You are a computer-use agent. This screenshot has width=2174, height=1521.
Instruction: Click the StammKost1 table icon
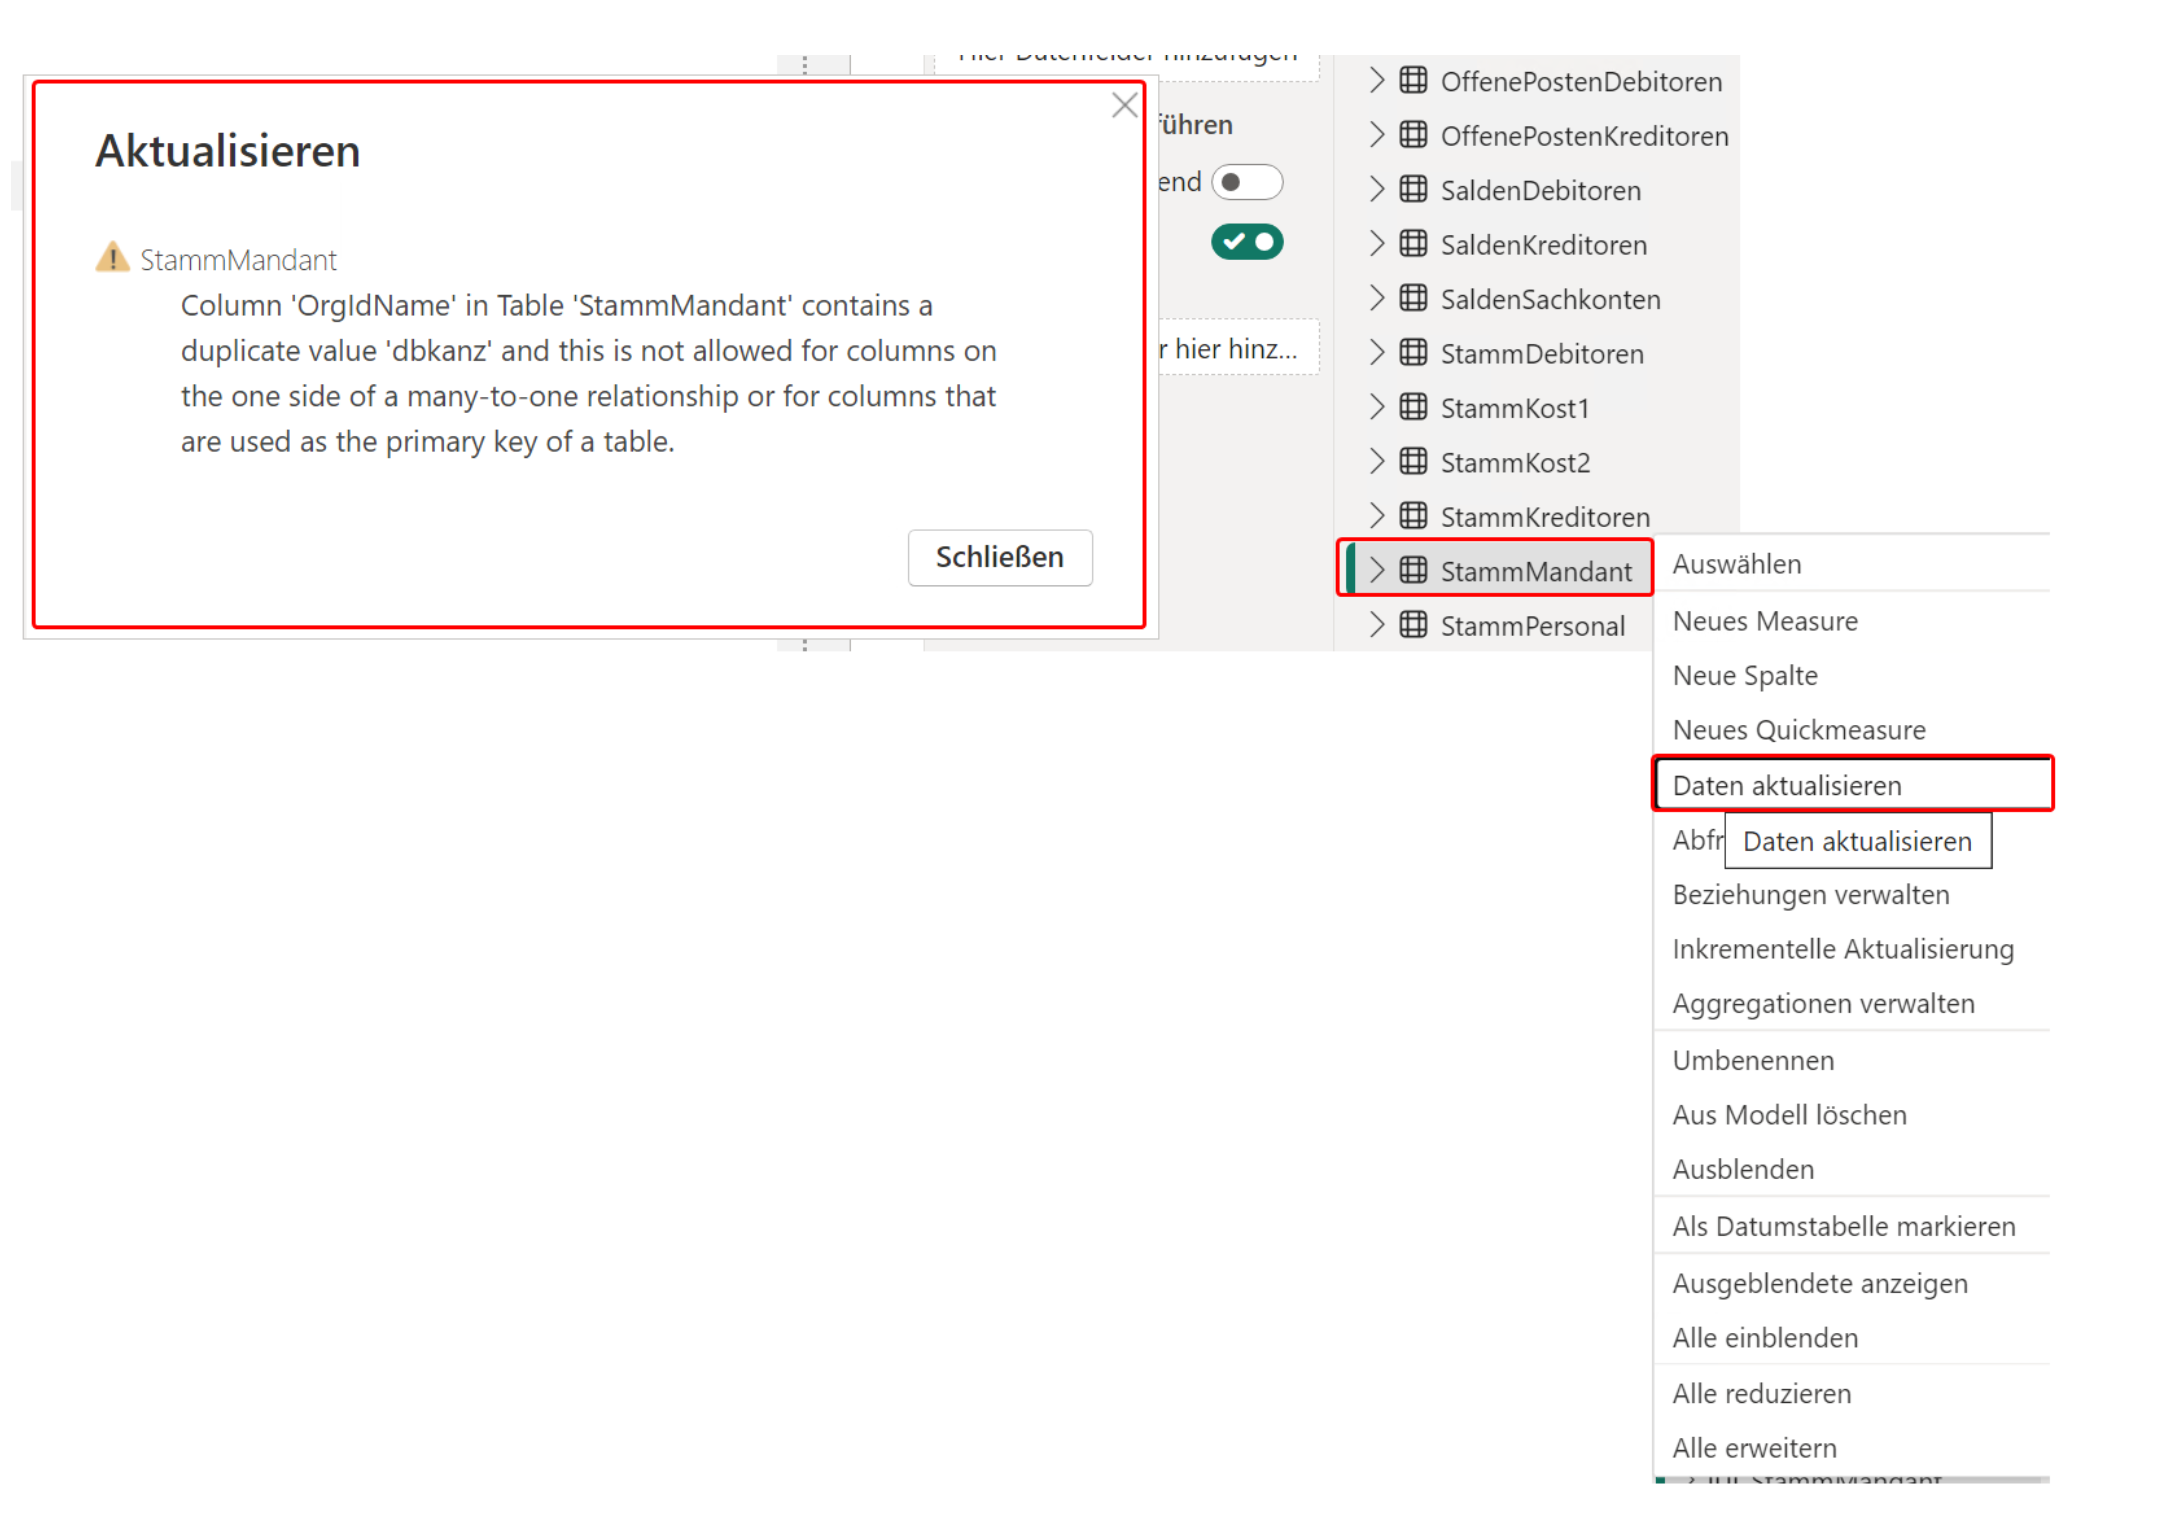pyautogui.click(x=1413, y=407)
